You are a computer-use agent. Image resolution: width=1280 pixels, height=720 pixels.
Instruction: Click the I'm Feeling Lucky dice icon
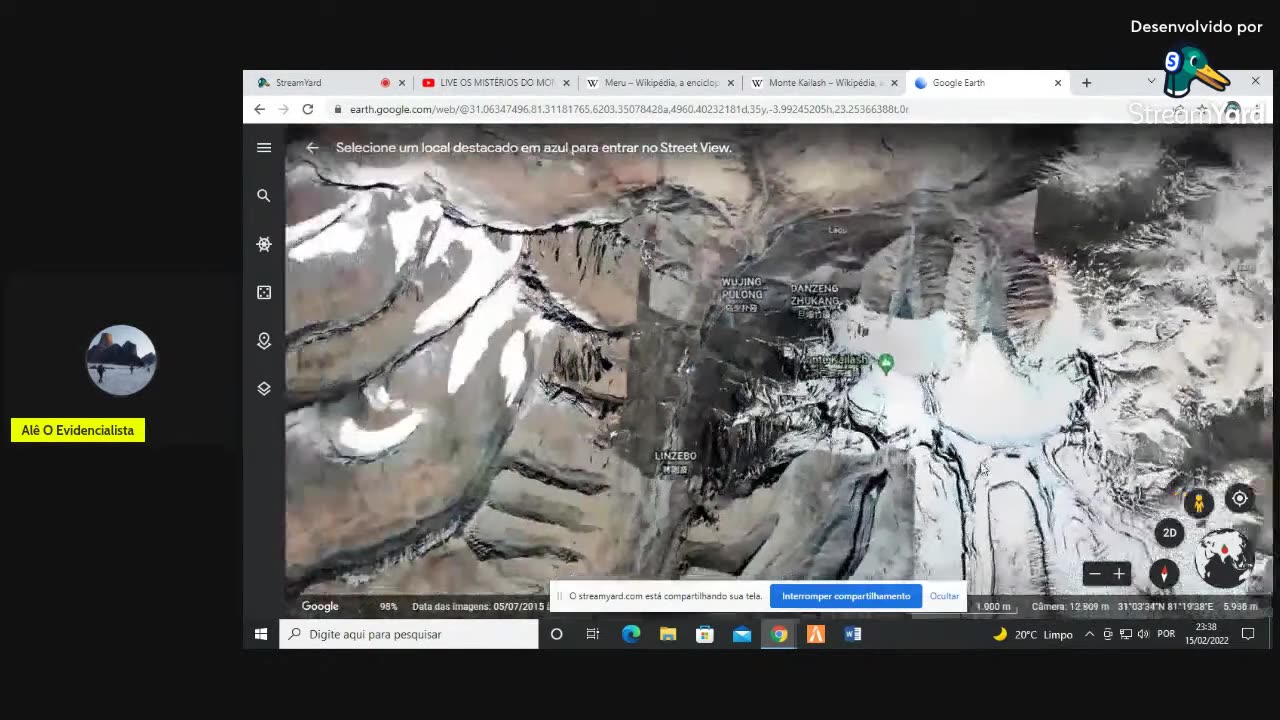(x=264, y=292)
